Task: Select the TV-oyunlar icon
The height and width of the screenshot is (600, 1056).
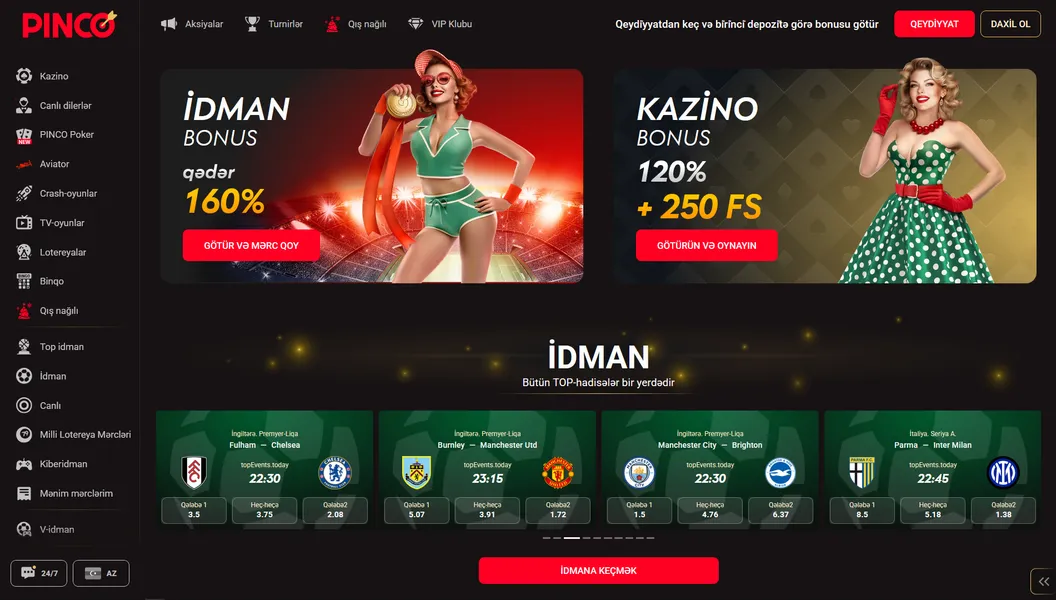Action: [24, 223]
